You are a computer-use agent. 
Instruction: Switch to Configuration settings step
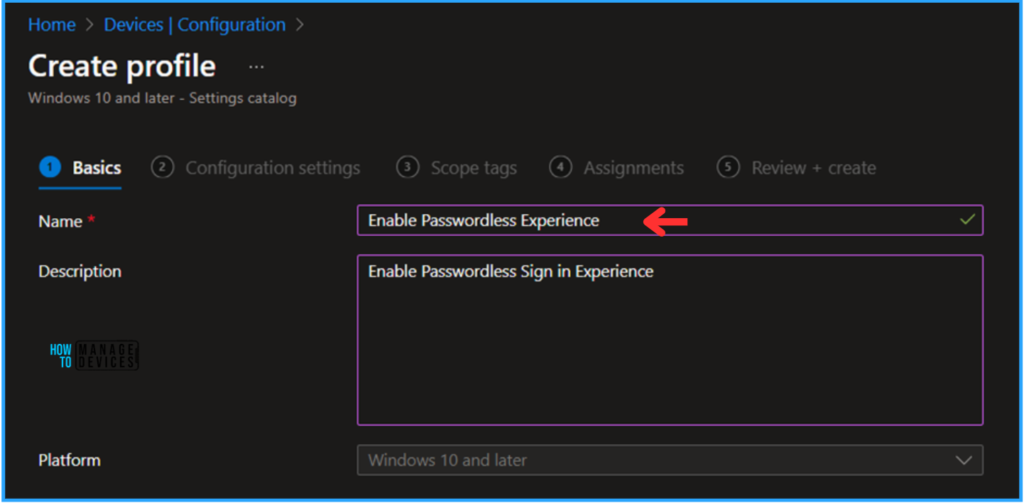click(256, 168)
